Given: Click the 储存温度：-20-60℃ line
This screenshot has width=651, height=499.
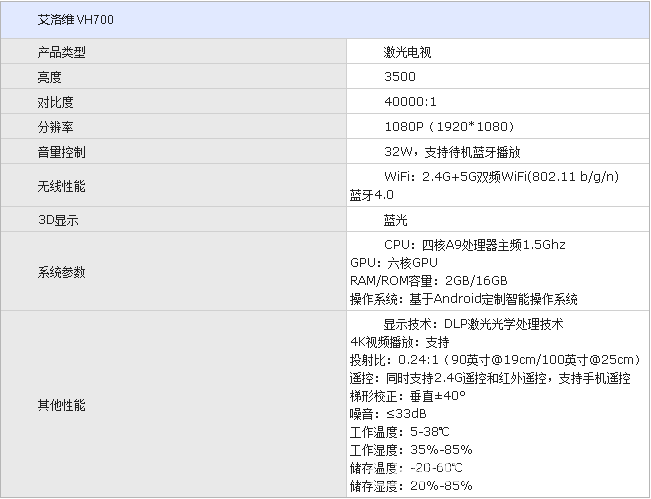Looking at the screenshot, I should click(406, 468).
